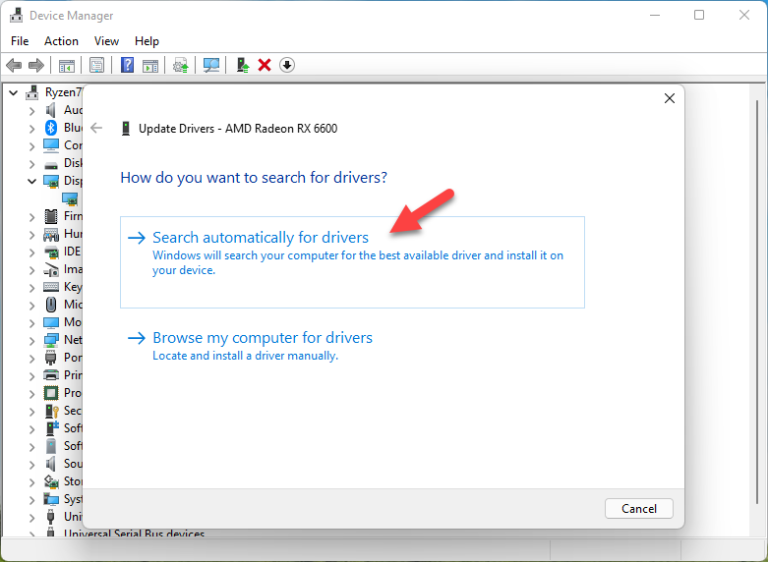Select the Keyboards icon in the tree
This screenshot has height=562, width=768.
pos(51,287)
